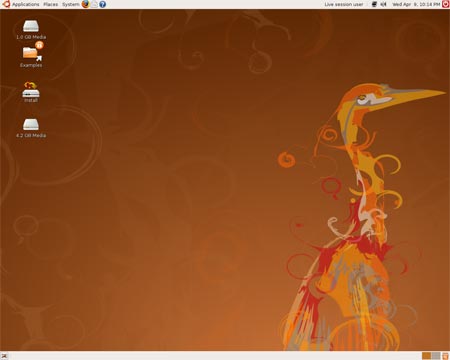Click the Ubuntu logo in the panel

coord(6,4)
